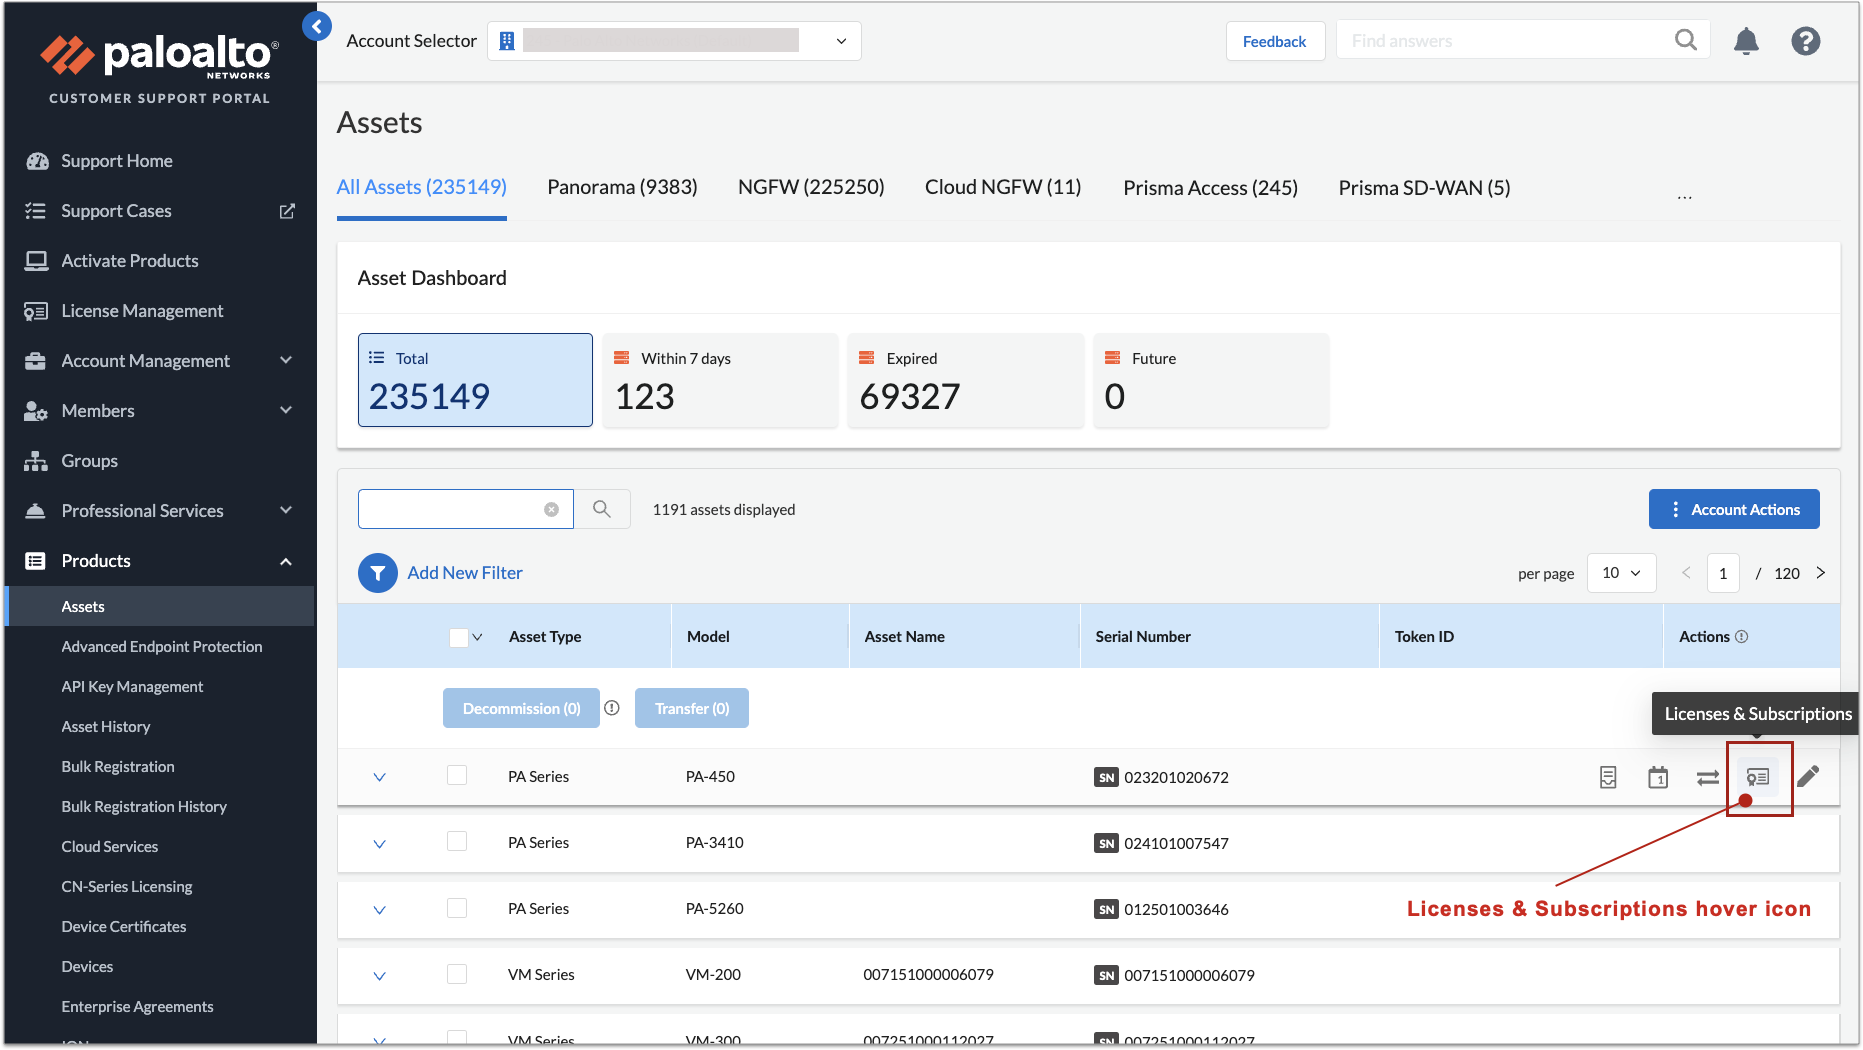
Task: Click the Feedback button
Action: point(1274,41)
